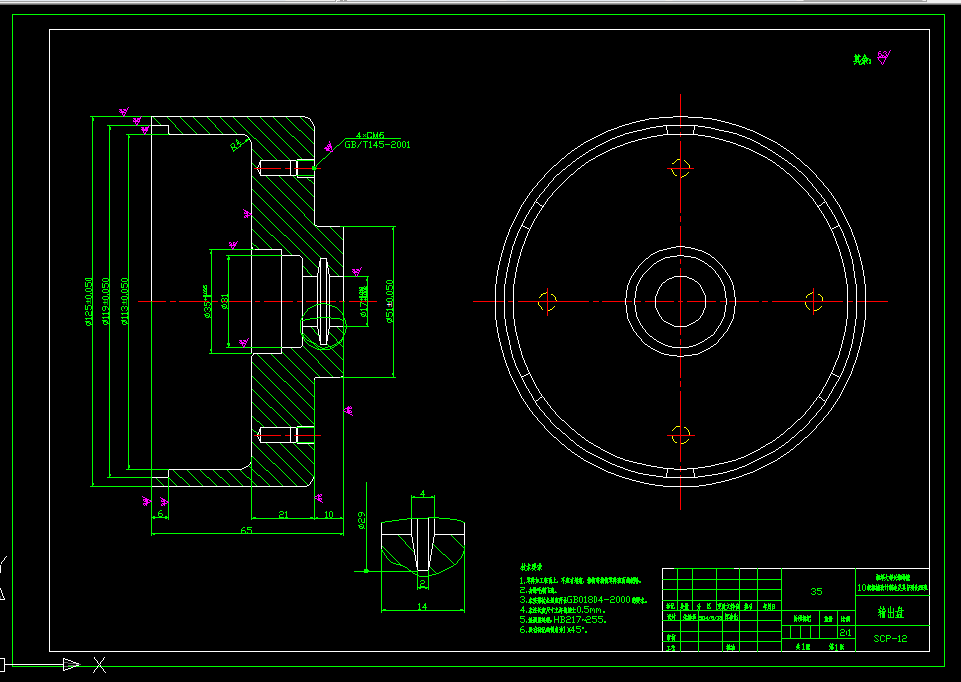
Task: Click the 6 step-width dimension
Action: [161, 514]
